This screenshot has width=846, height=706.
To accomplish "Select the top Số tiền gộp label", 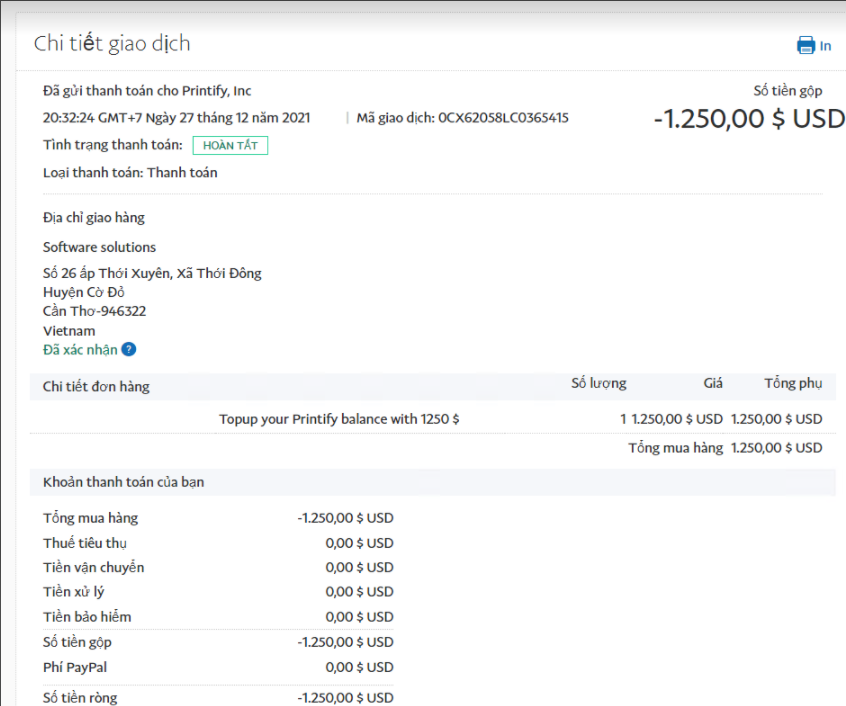I will [788, 91].
